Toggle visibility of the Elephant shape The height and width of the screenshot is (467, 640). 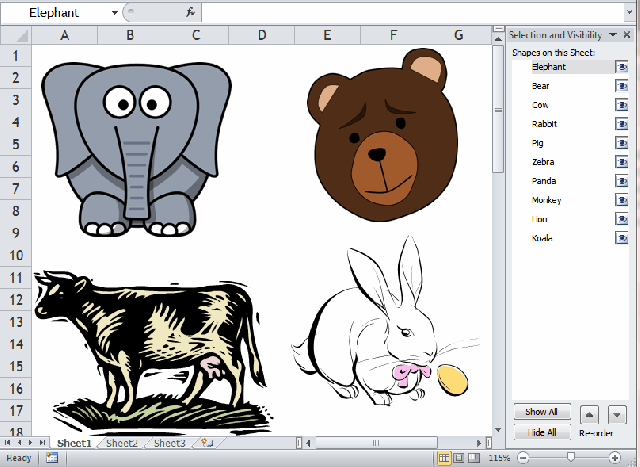click(621, 67)
